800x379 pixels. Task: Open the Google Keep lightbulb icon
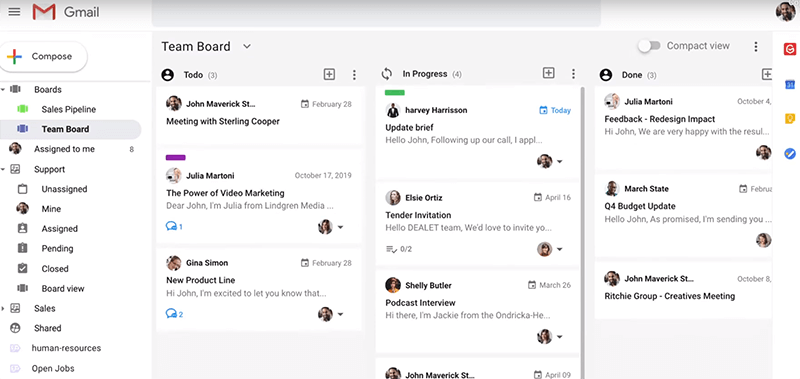click(790, 119)
